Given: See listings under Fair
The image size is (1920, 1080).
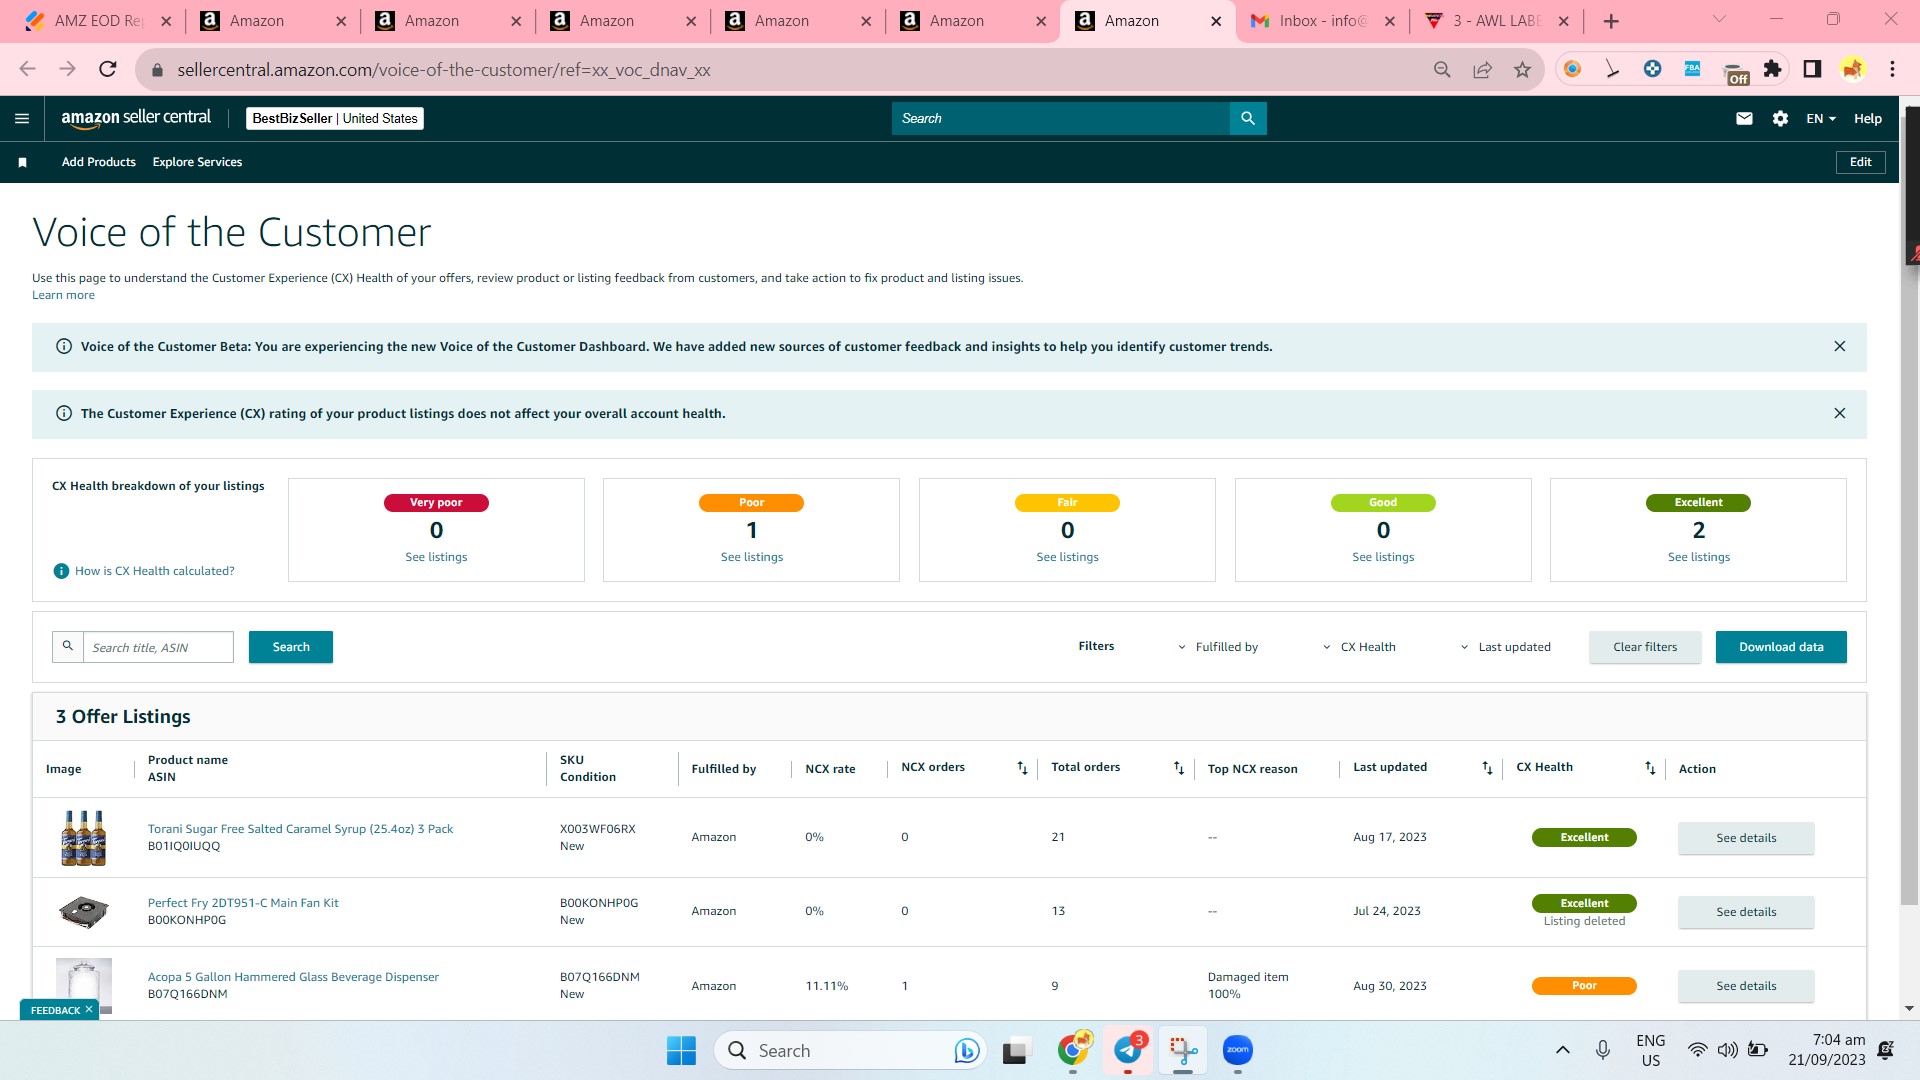Looking at the screenshot, I should pos(1067,557).
